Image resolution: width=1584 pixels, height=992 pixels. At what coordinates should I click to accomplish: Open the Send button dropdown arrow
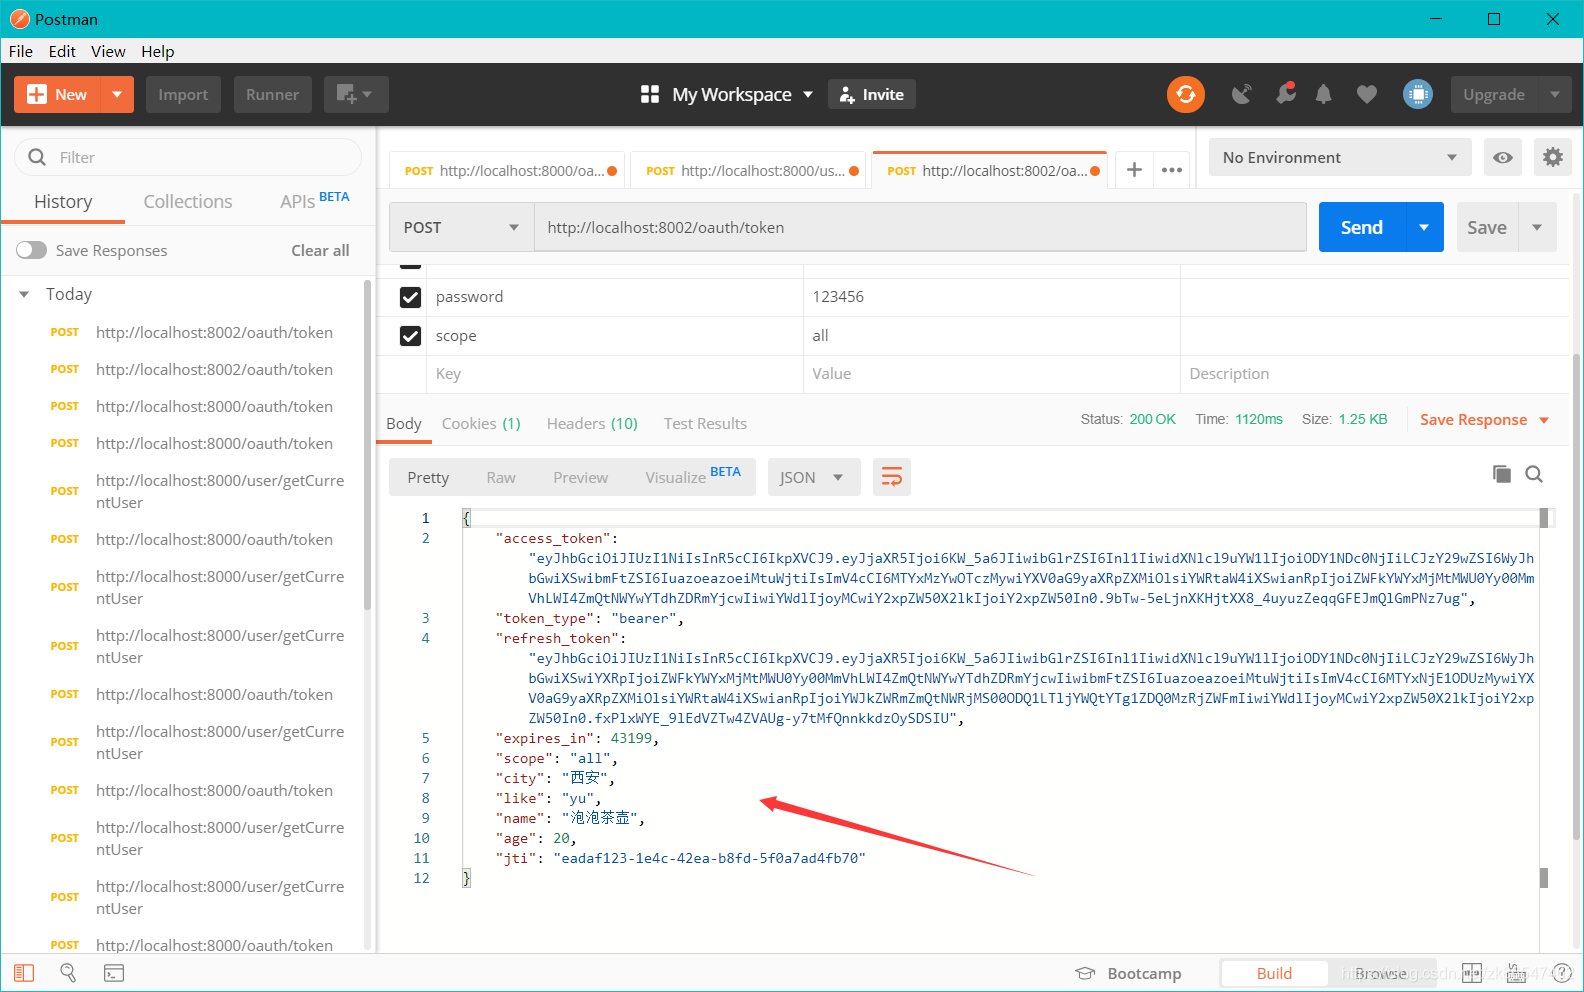pos(1424,227)
